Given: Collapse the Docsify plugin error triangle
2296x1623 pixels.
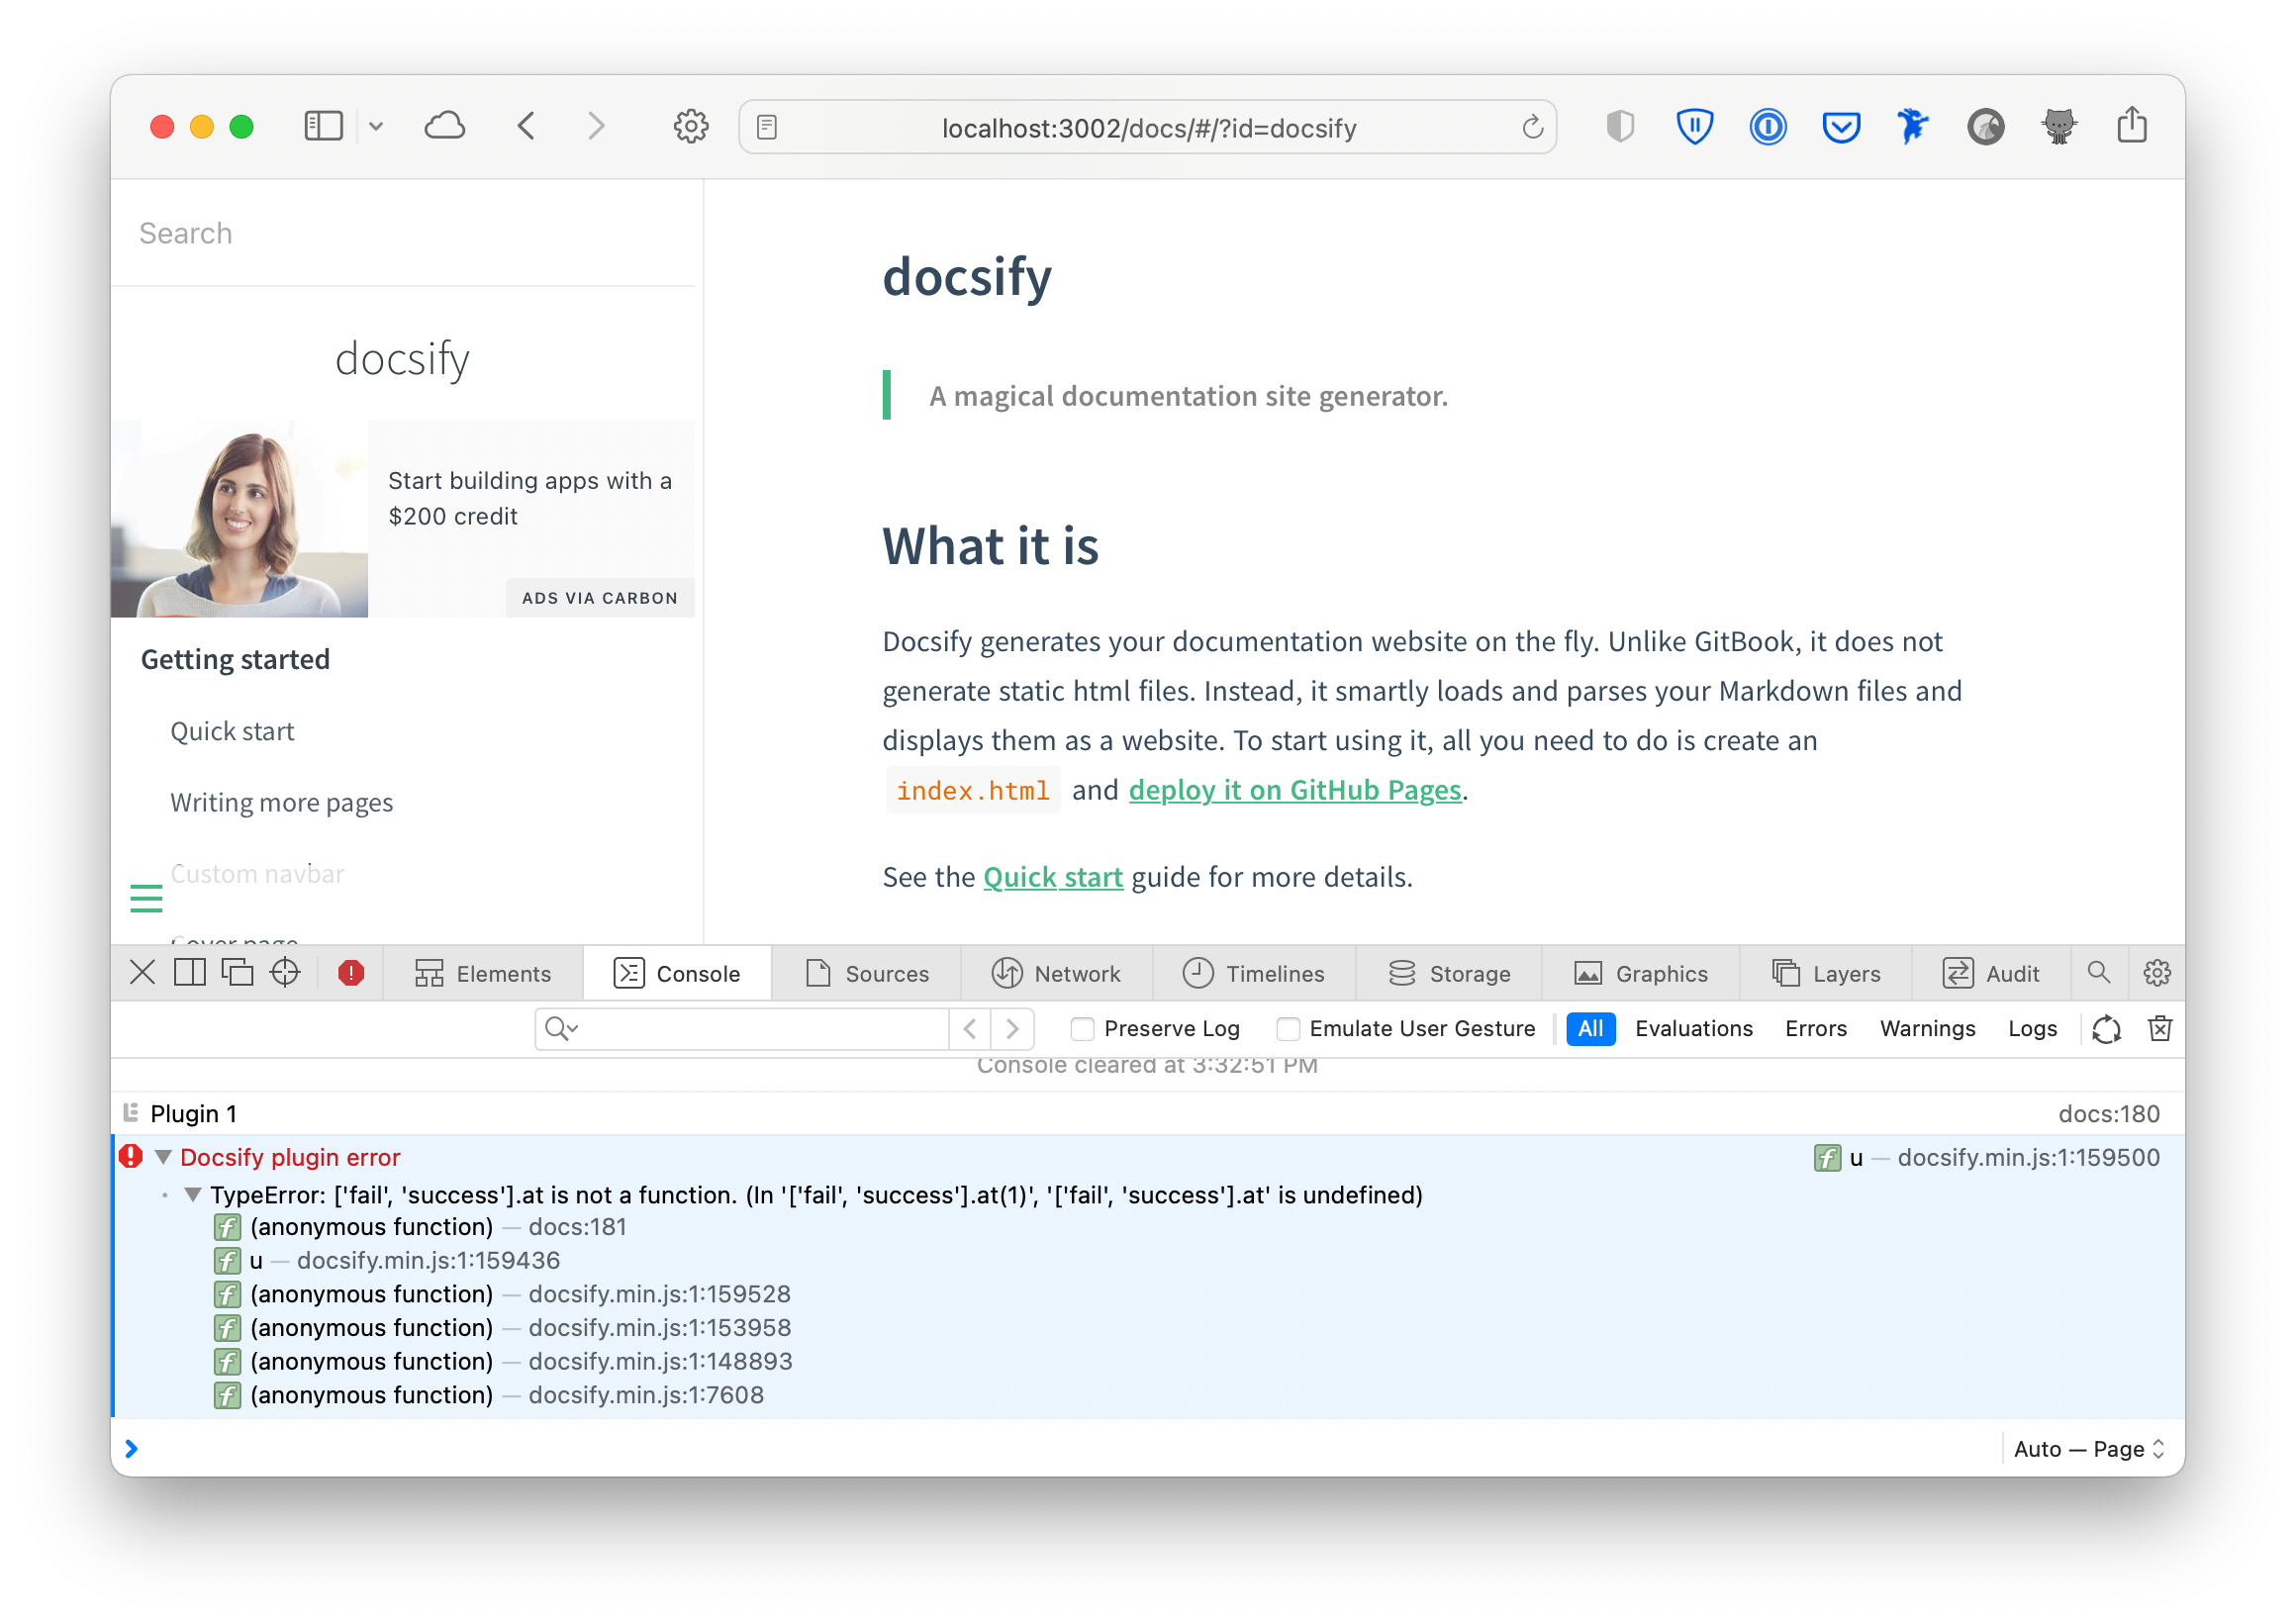Looking at the screenshot, I should (163, 1157).
